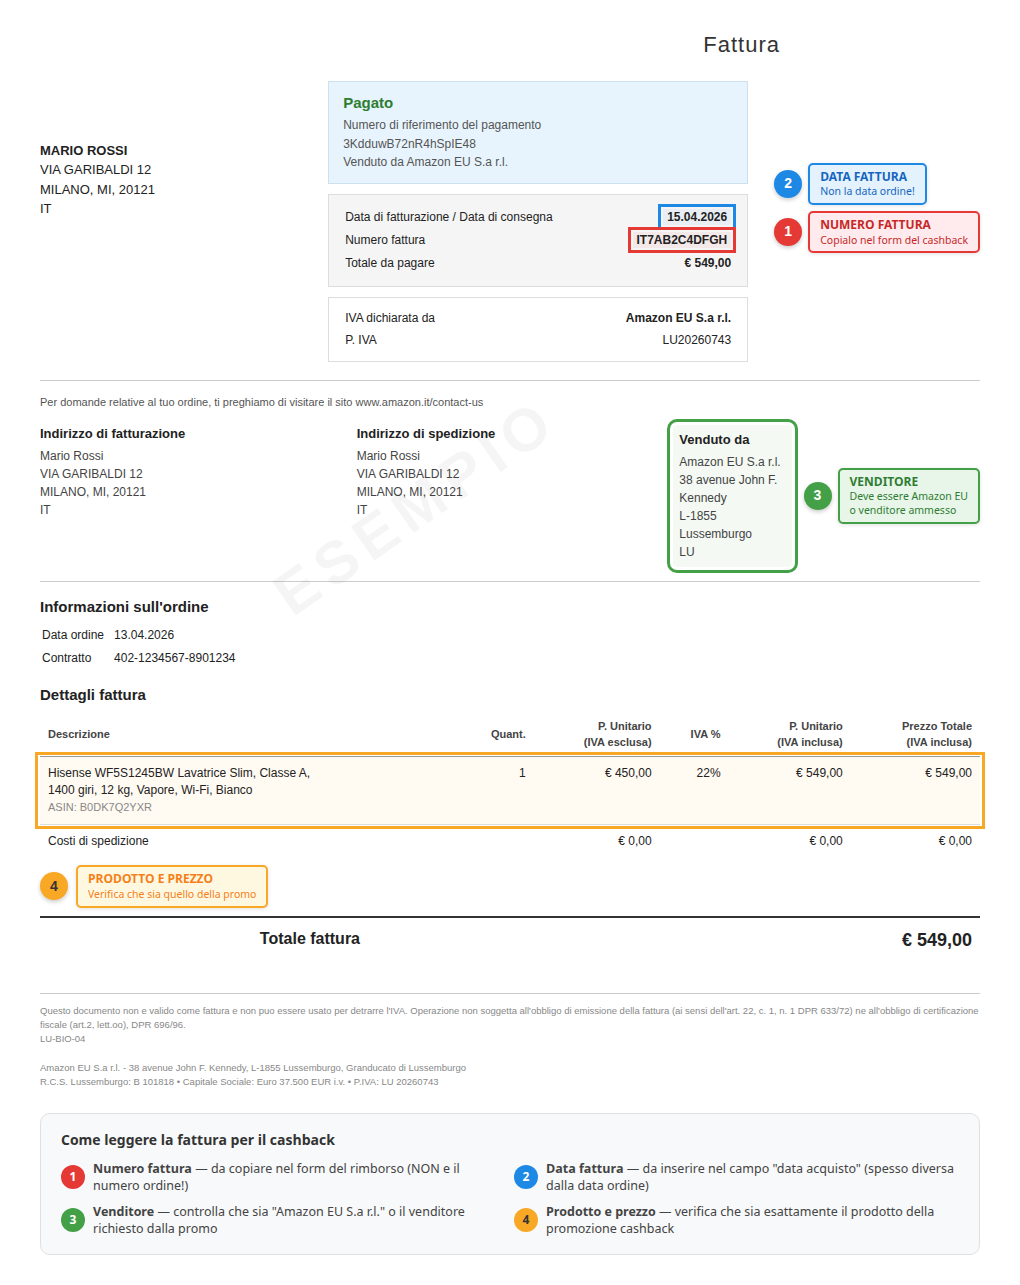Image resolution: width=1020 pixels, height=1285 pixels.
Task: Open the VENDITORE callout box
Action: point(908,495)
